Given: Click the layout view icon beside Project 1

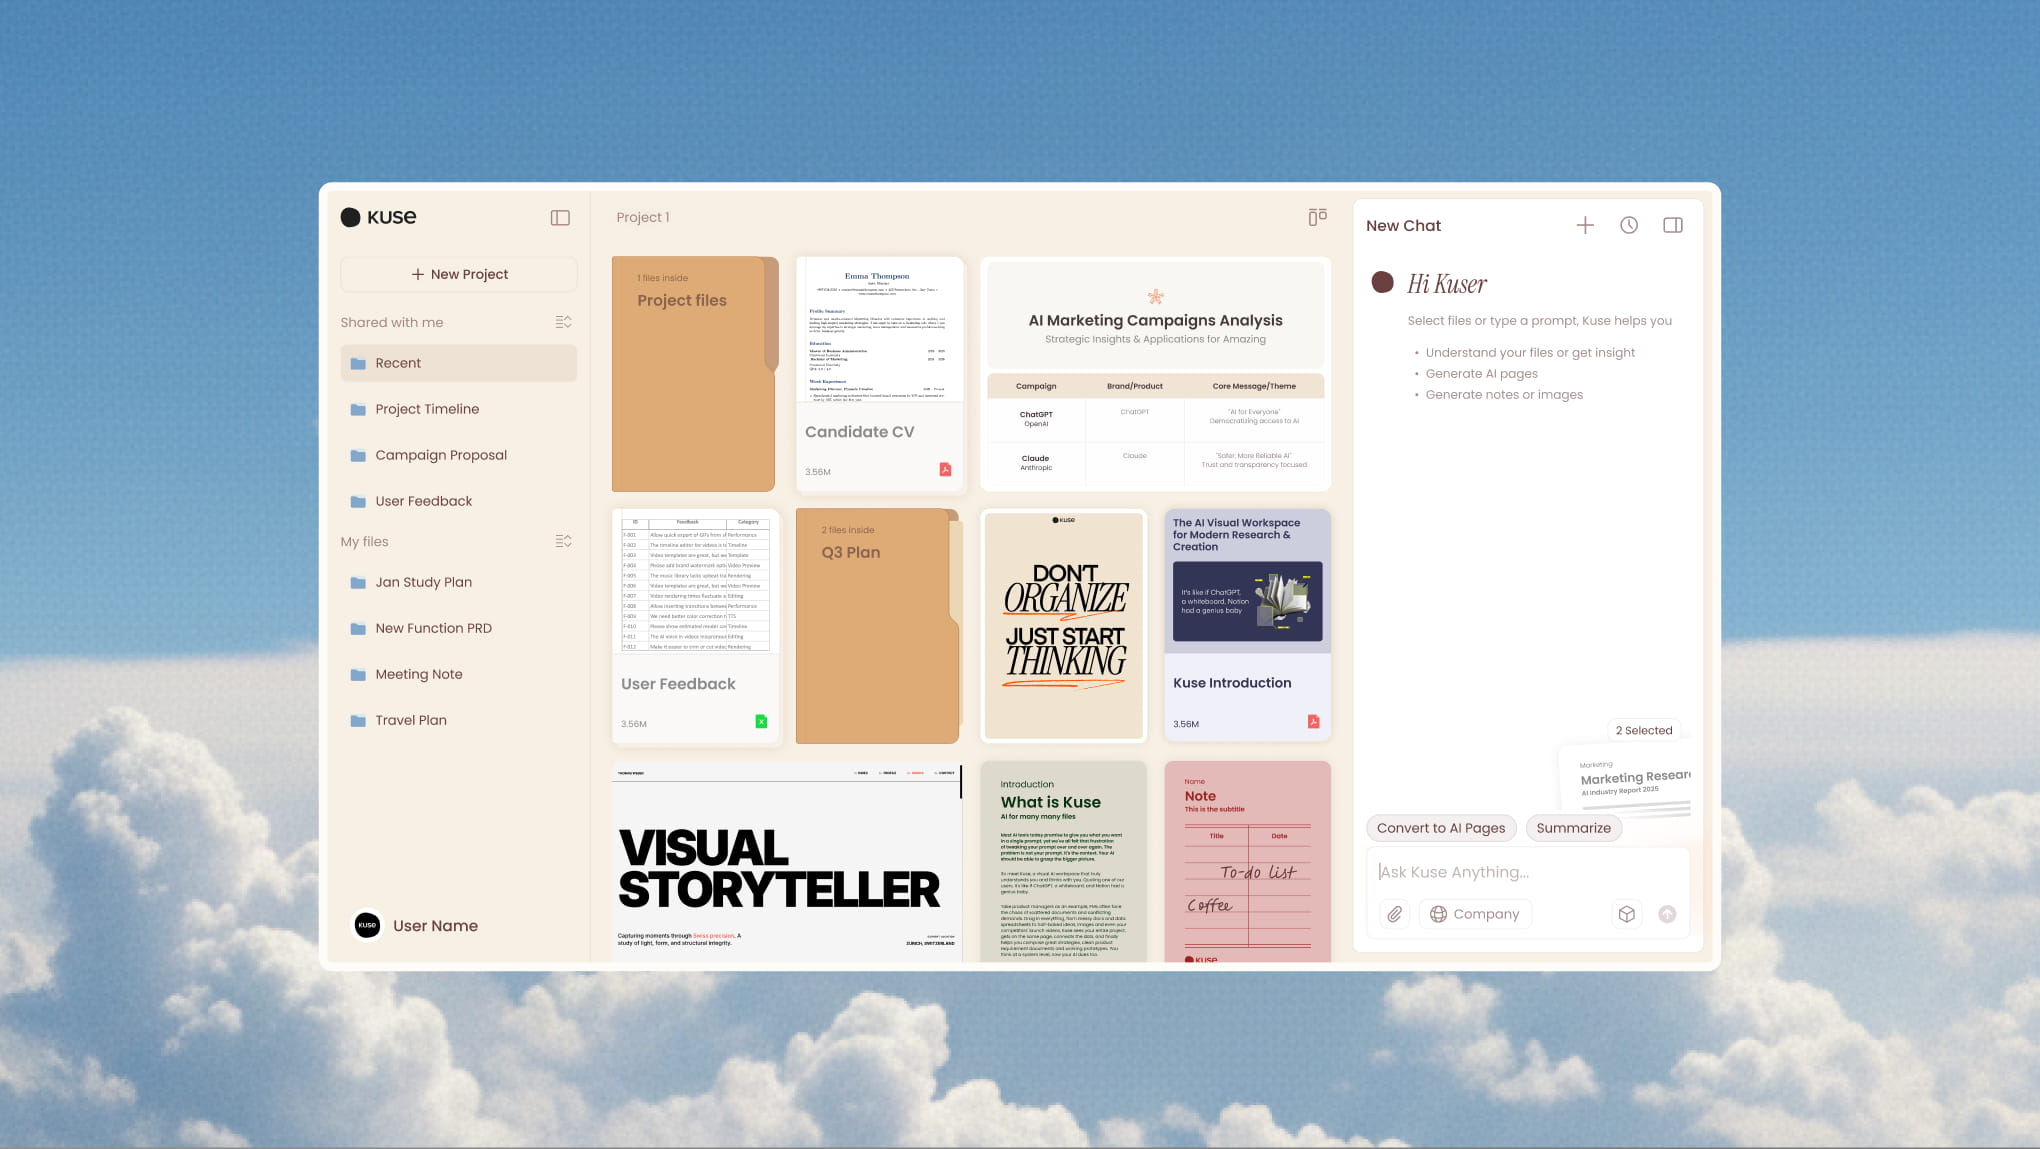Looking at the screenshot, I should (x=1317, y=217).
